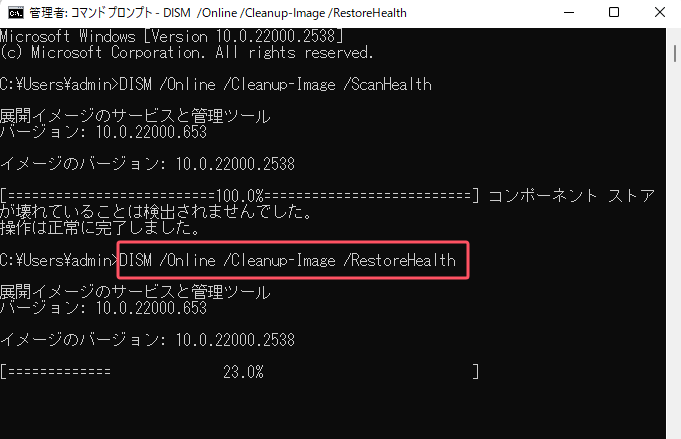Click the second C:\Users\admin> prompt
The image size is (681, 439).
[59, 260]
